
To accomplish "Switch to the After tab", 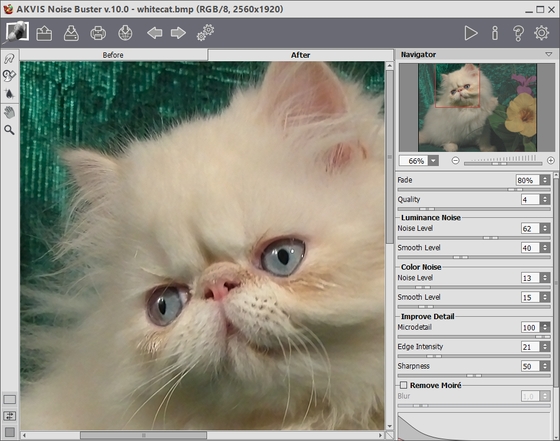I will [300, 55].
